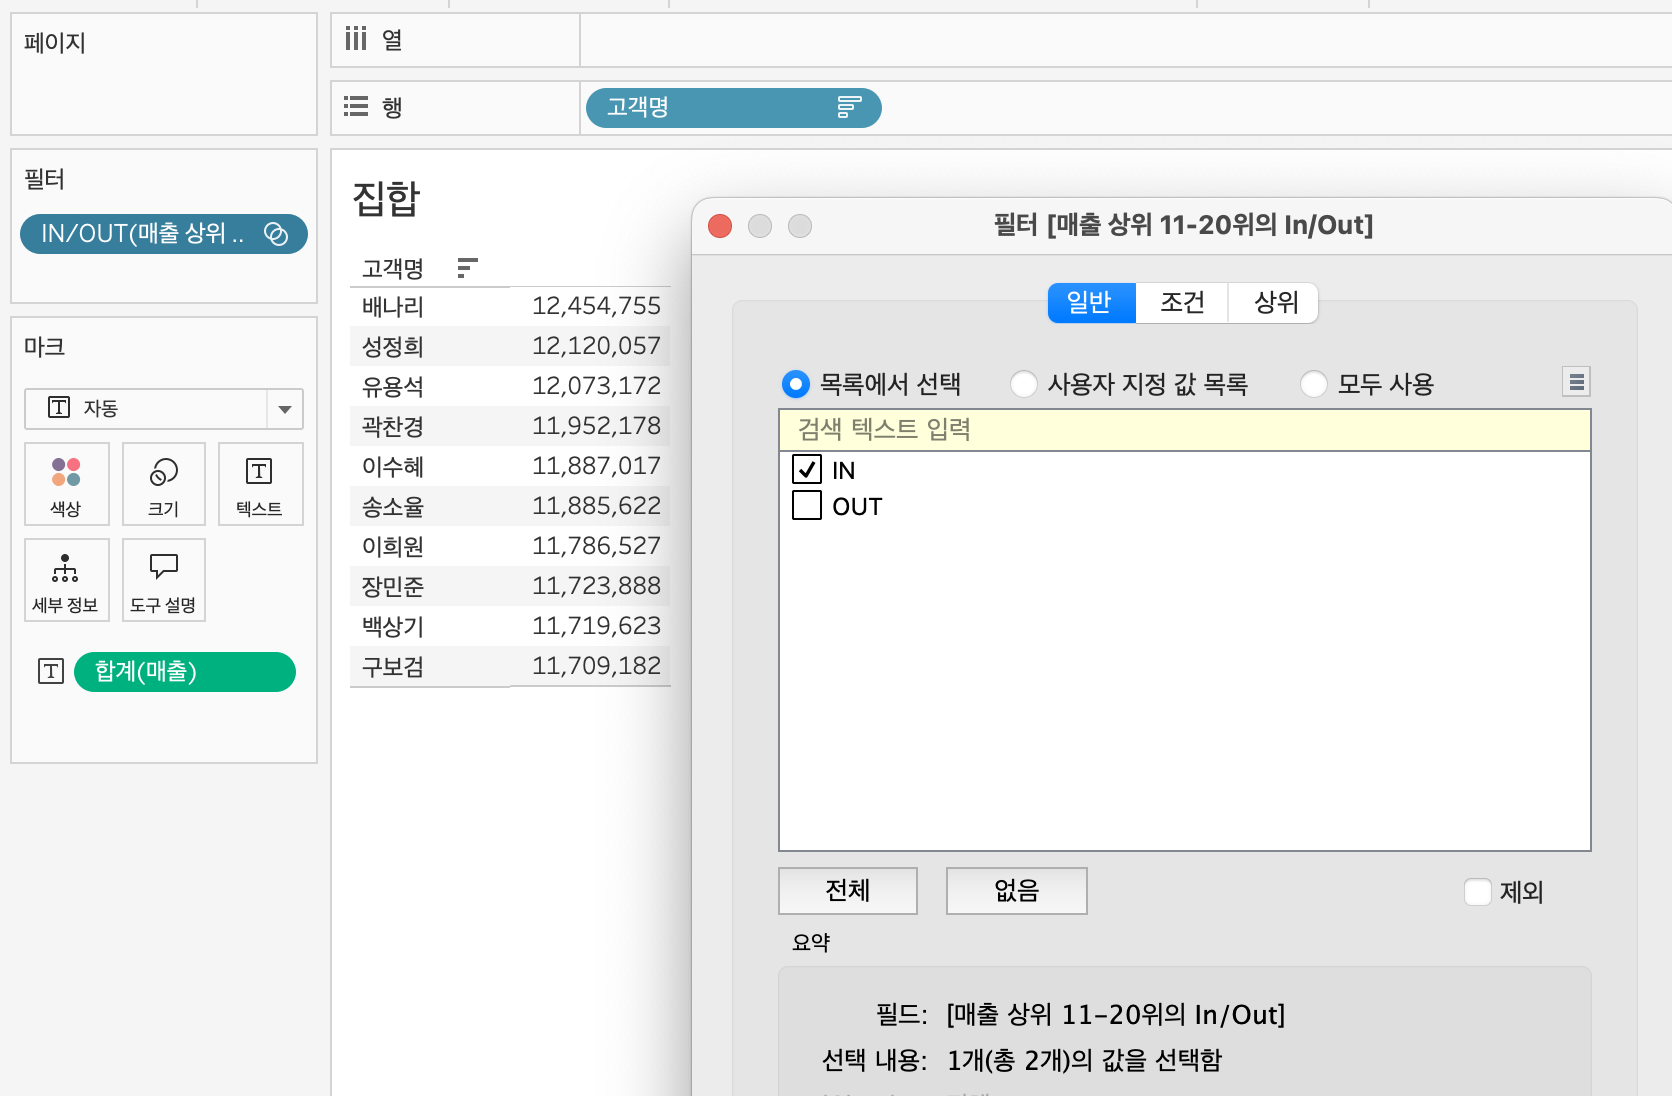
Task: Click the sales value 11,719,623
Action: pos(596,626)
